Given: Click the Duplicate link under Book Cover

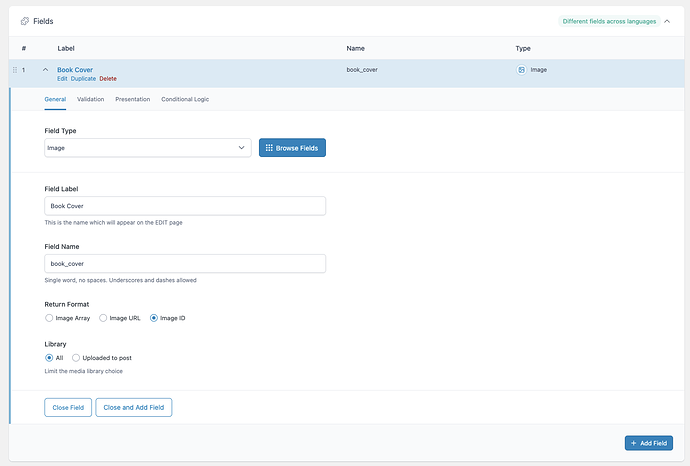Looking at the screenshot, I should click(x=83, y=78).
